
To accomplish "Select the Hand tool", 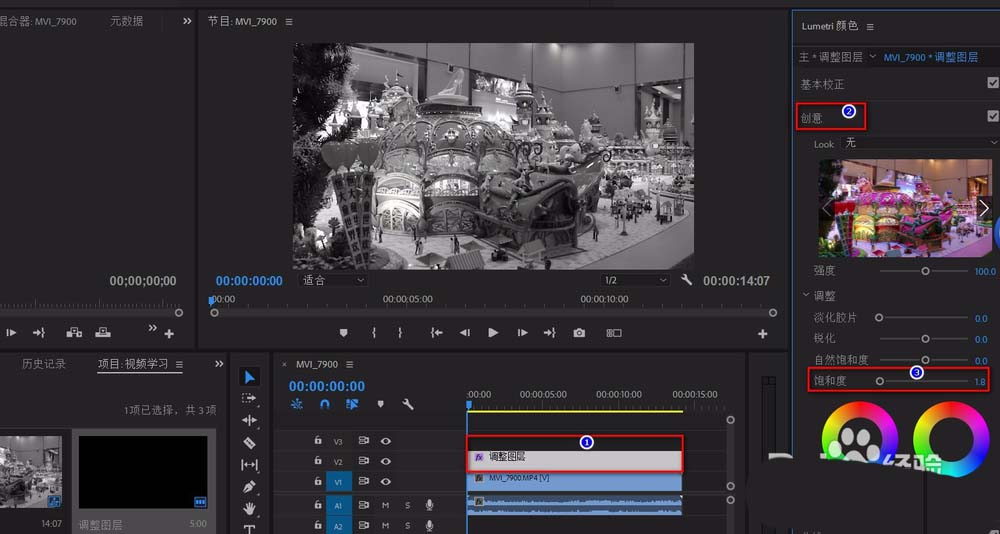I will (x=250, y=509).
